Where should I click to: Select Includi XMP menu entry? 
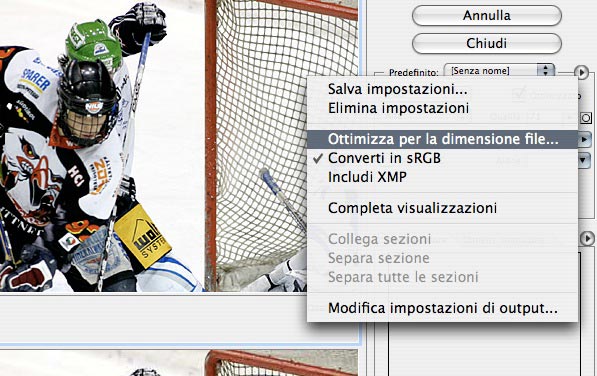click(442, 177)
